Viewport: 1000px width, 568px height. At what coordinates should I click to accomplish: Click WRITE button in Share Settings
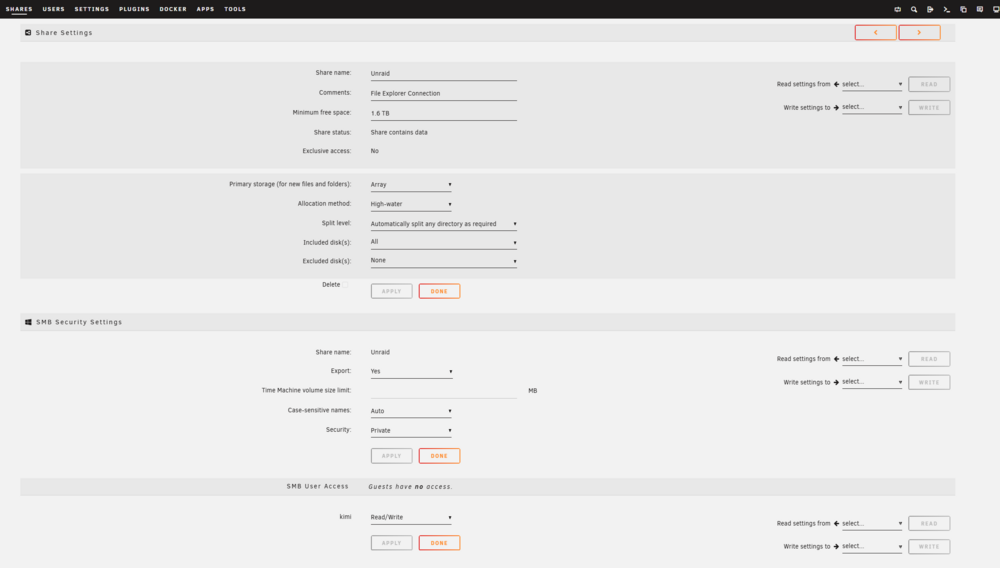(x=929, y=108)
